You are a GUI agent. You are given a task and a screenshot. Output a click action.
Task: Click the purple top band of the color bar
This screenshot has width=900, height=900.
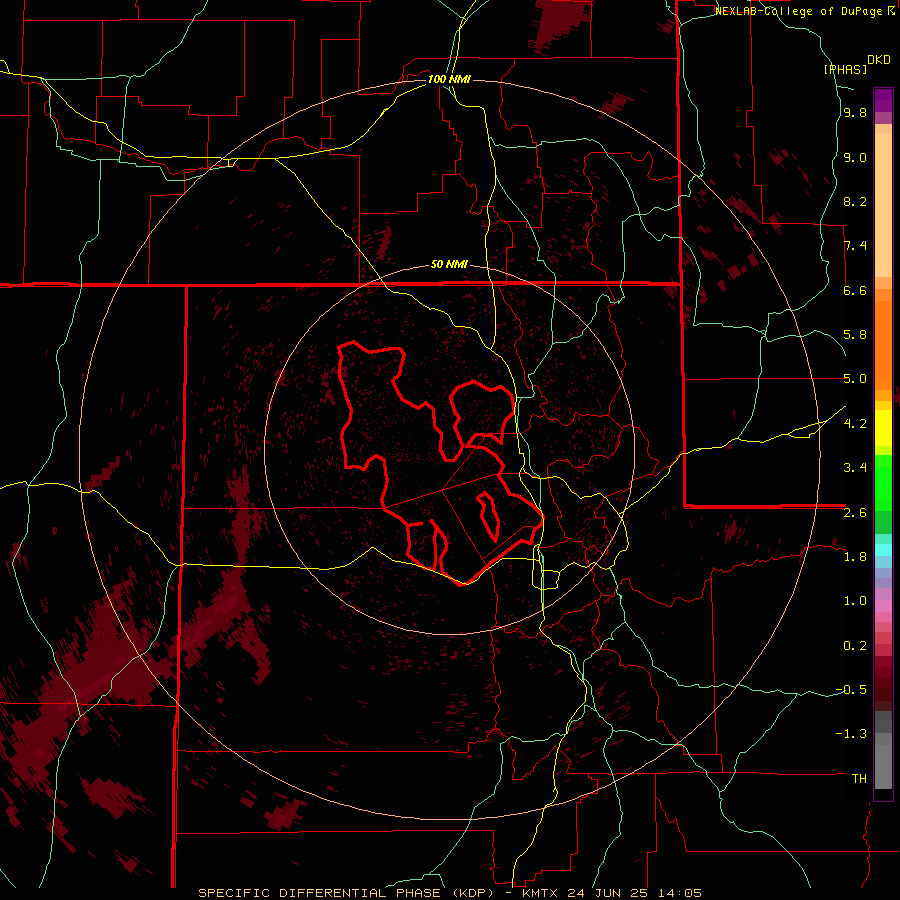[883, 100]
